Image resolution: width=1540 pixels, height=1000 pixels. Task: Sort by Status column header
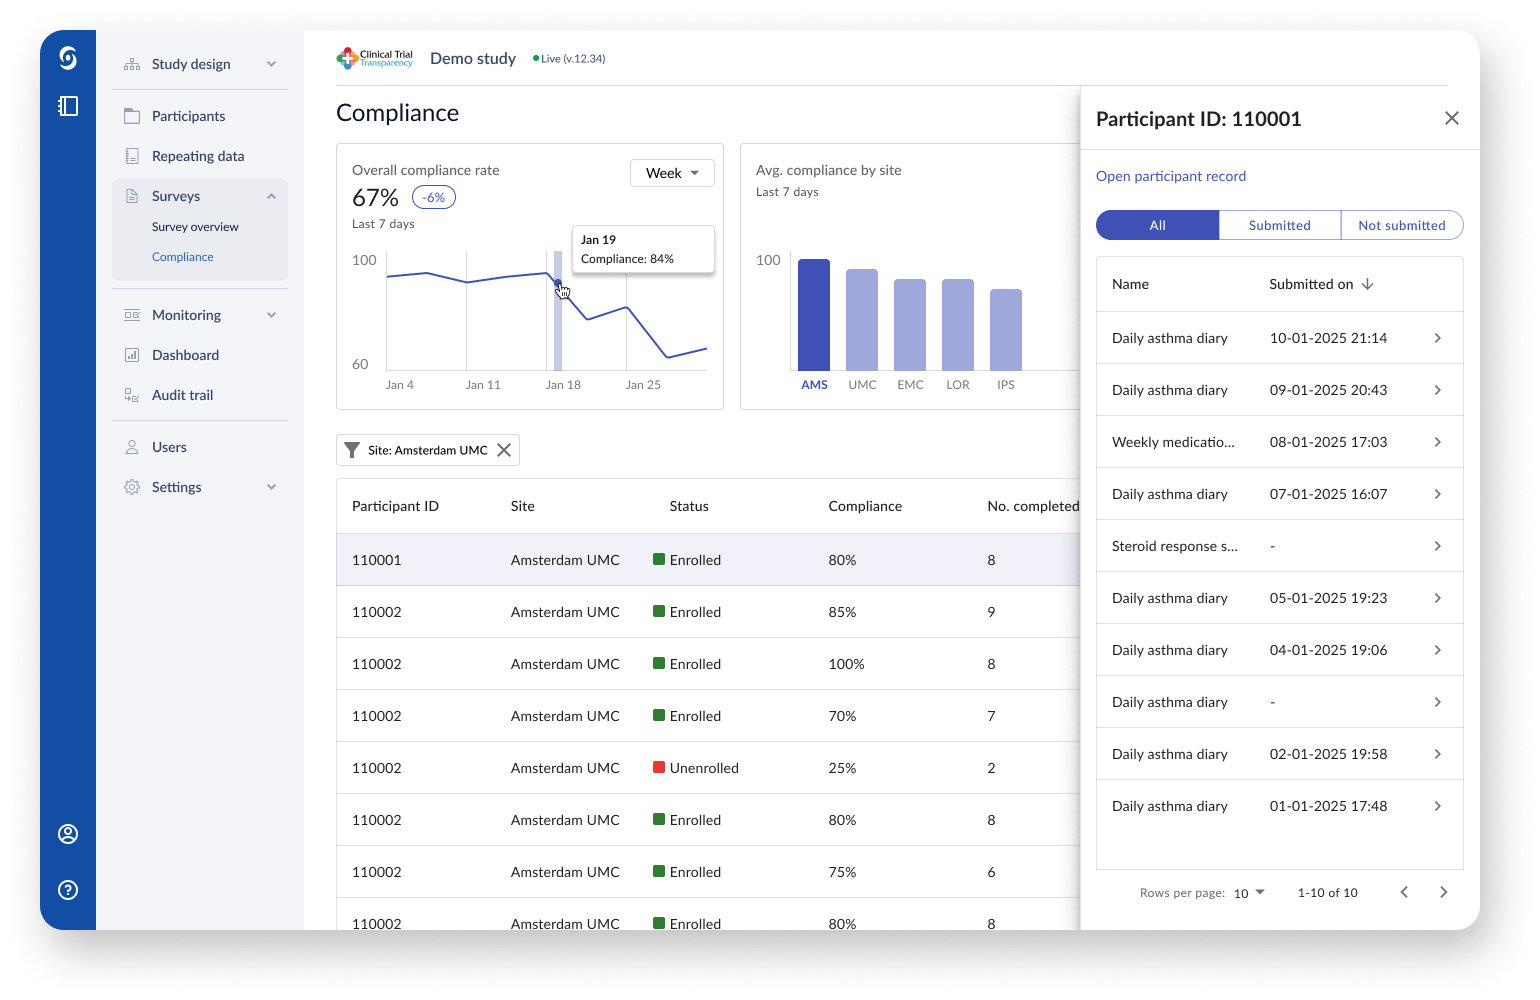(689, 506)
